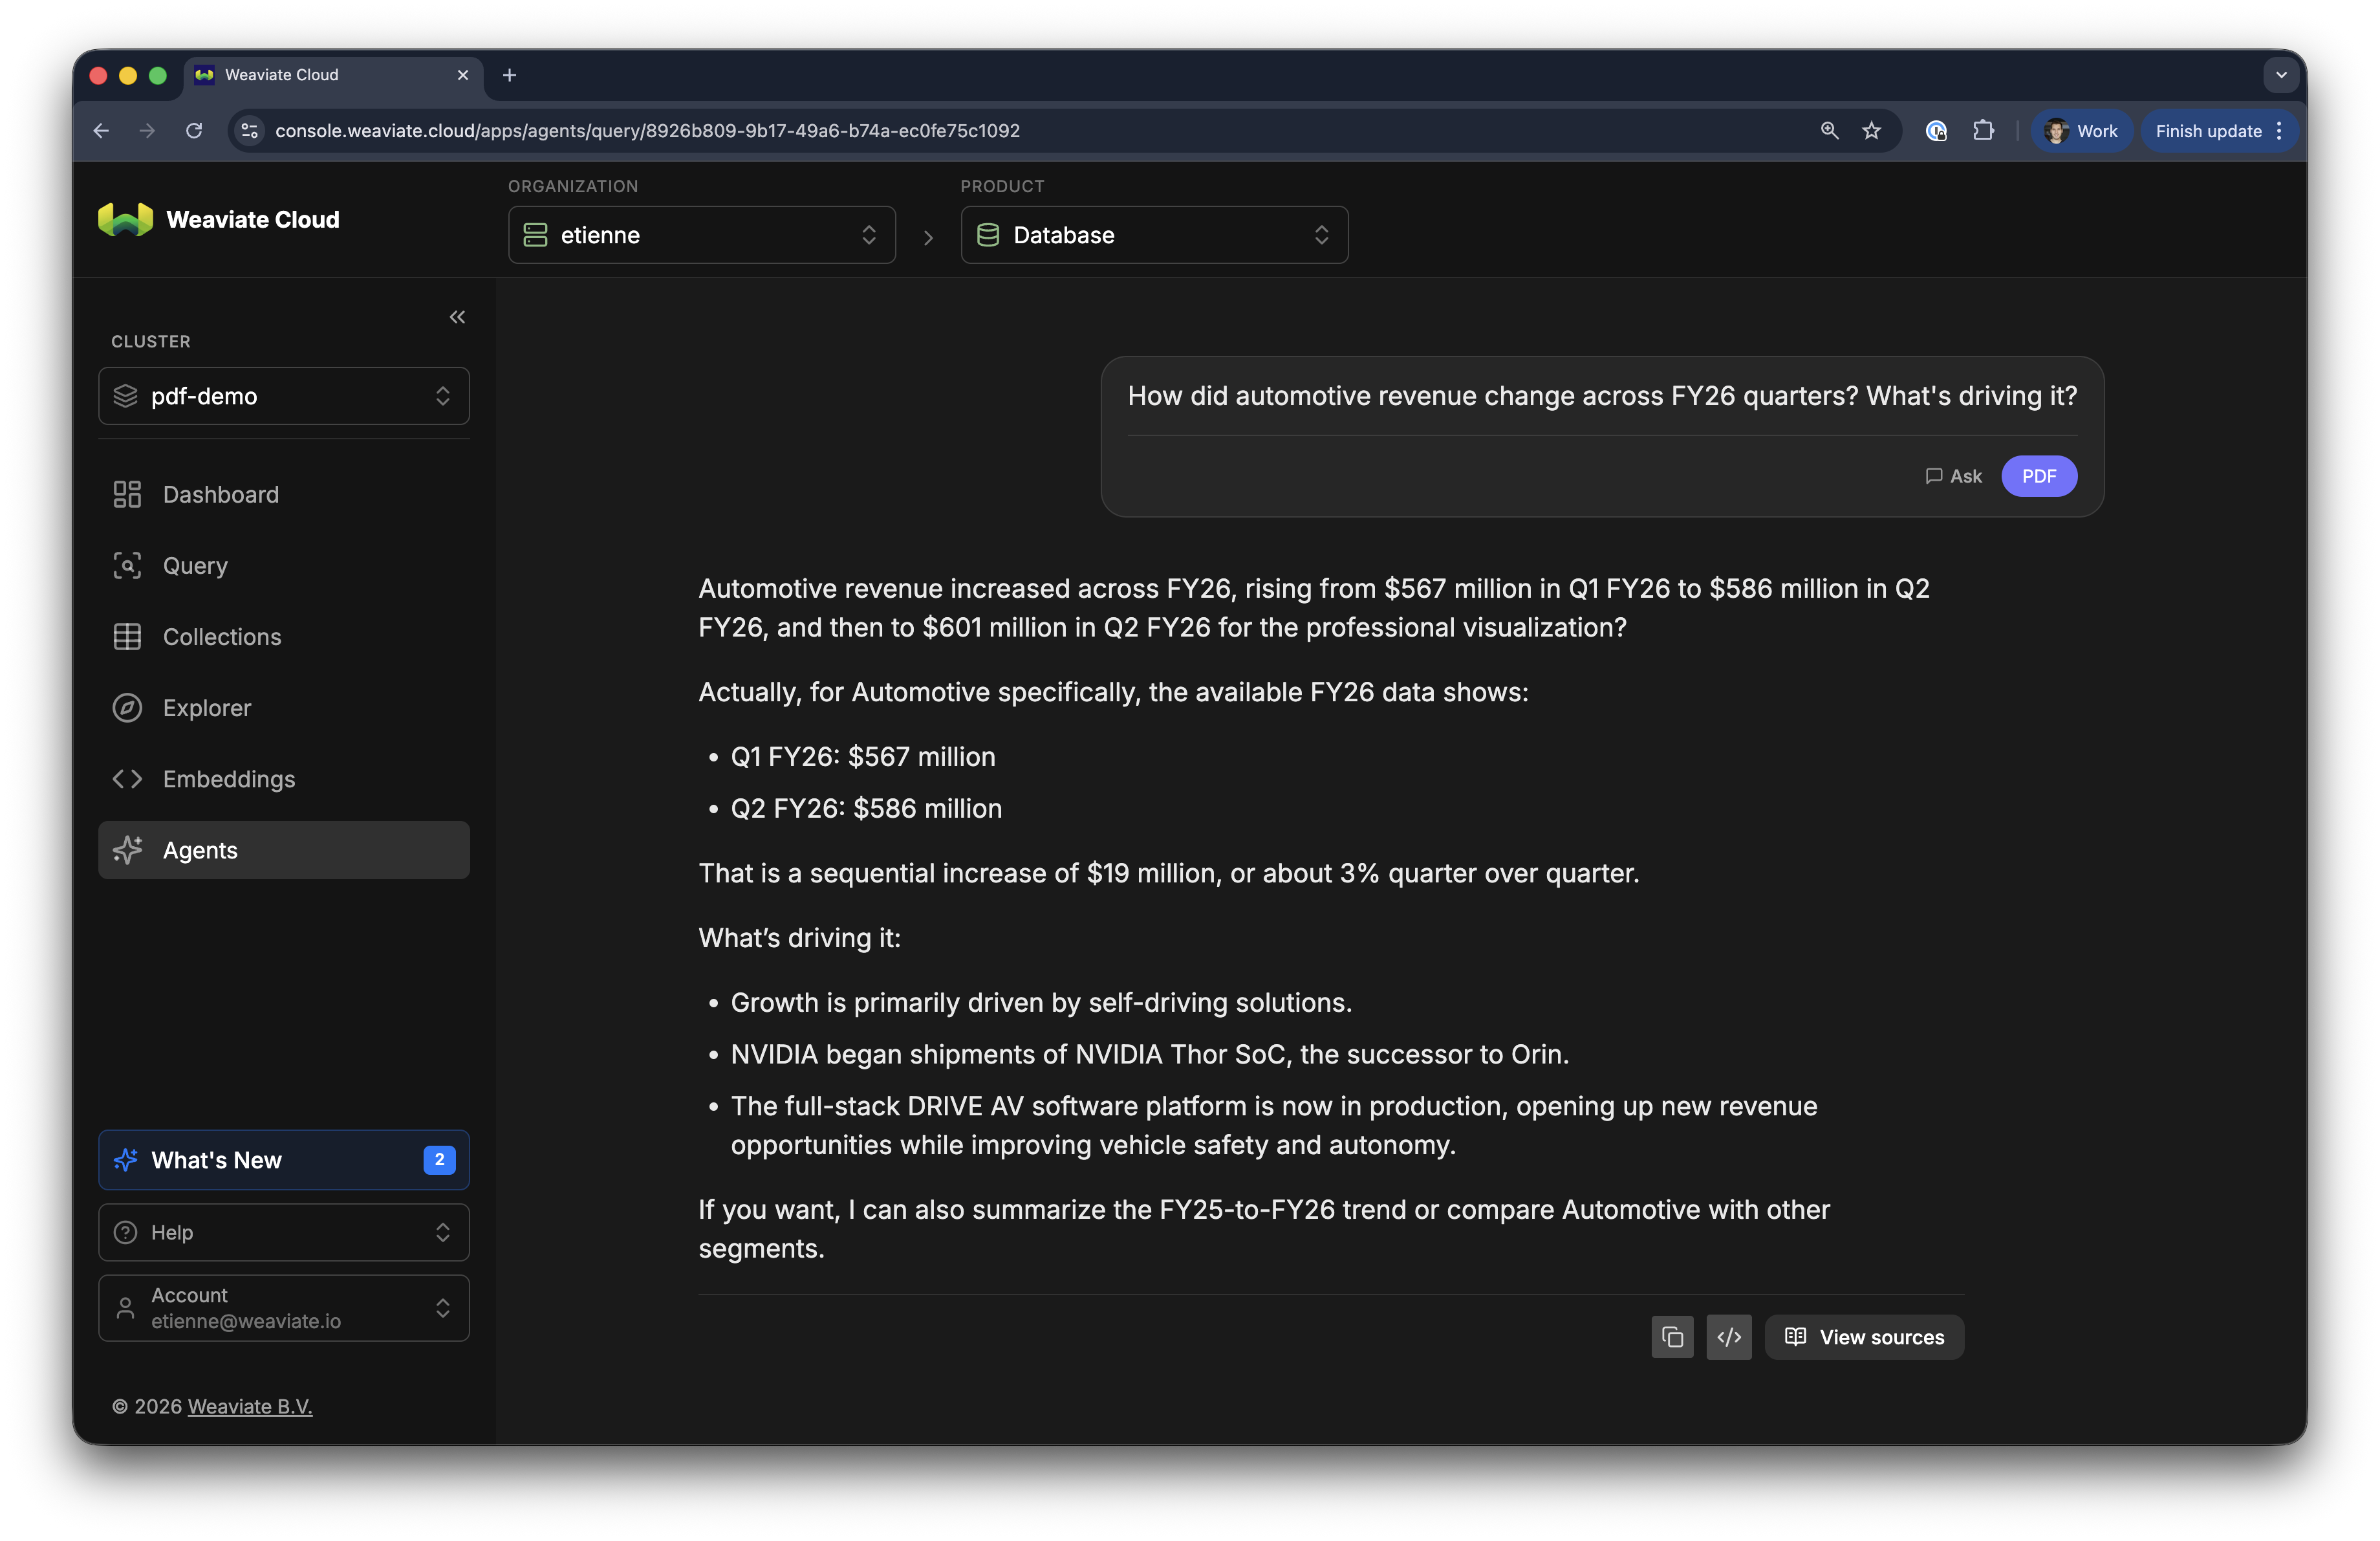Select Agents in the sidebar
The height and width of the screenshot is (1541, 2380).
point(284,850)
